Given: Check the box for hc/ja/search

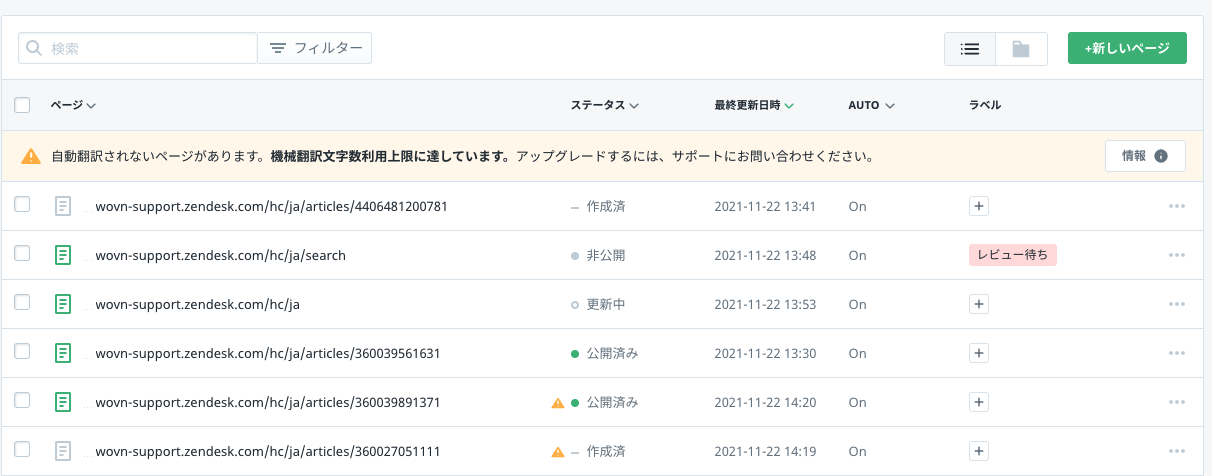Looking at the screenshot, I should (x=22, y=253).
